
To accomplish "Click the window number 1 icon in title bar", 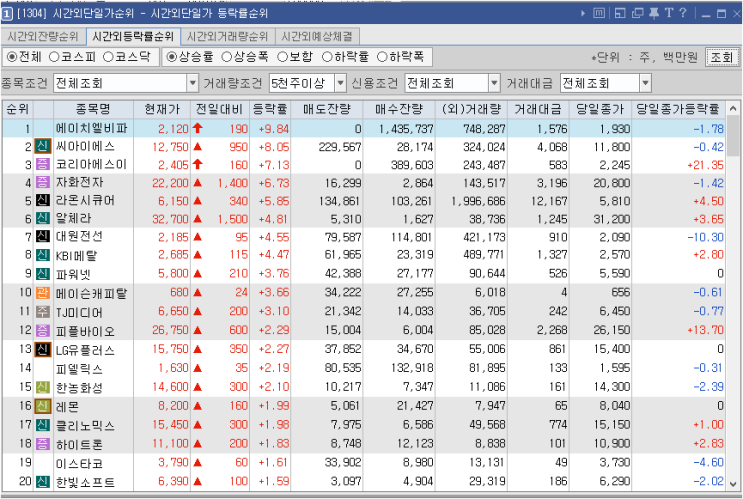I will [7, 13].
